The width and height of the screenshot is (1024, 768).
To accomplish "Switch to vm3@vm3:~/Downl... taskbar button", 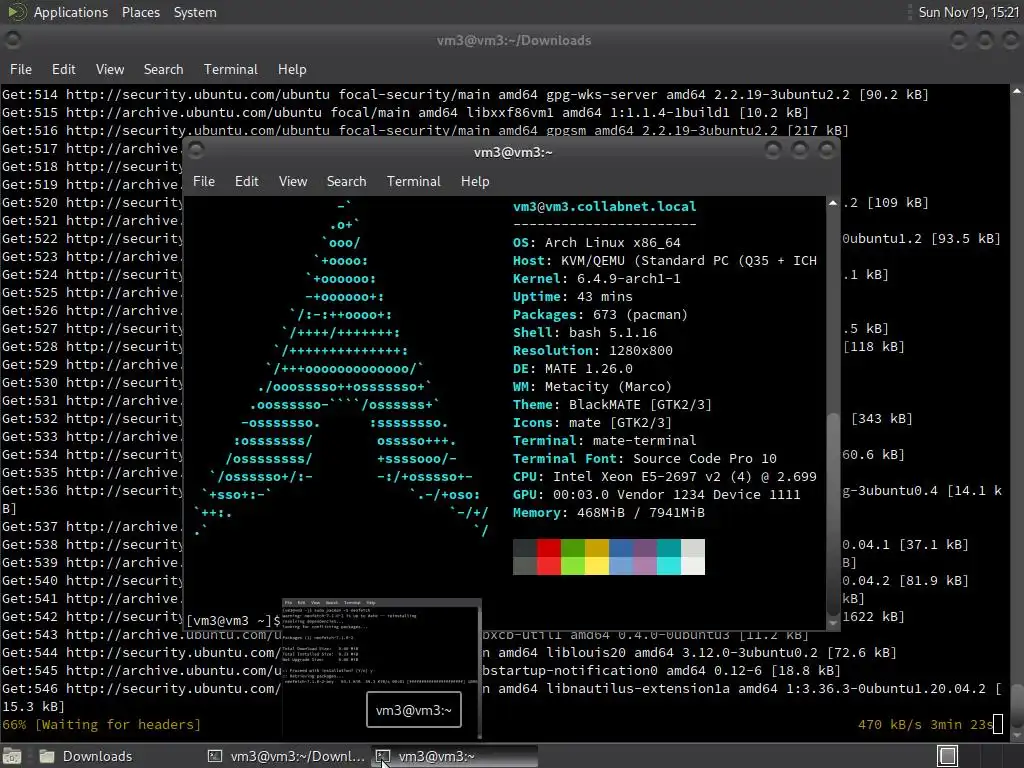I will (x=286, y=756).
